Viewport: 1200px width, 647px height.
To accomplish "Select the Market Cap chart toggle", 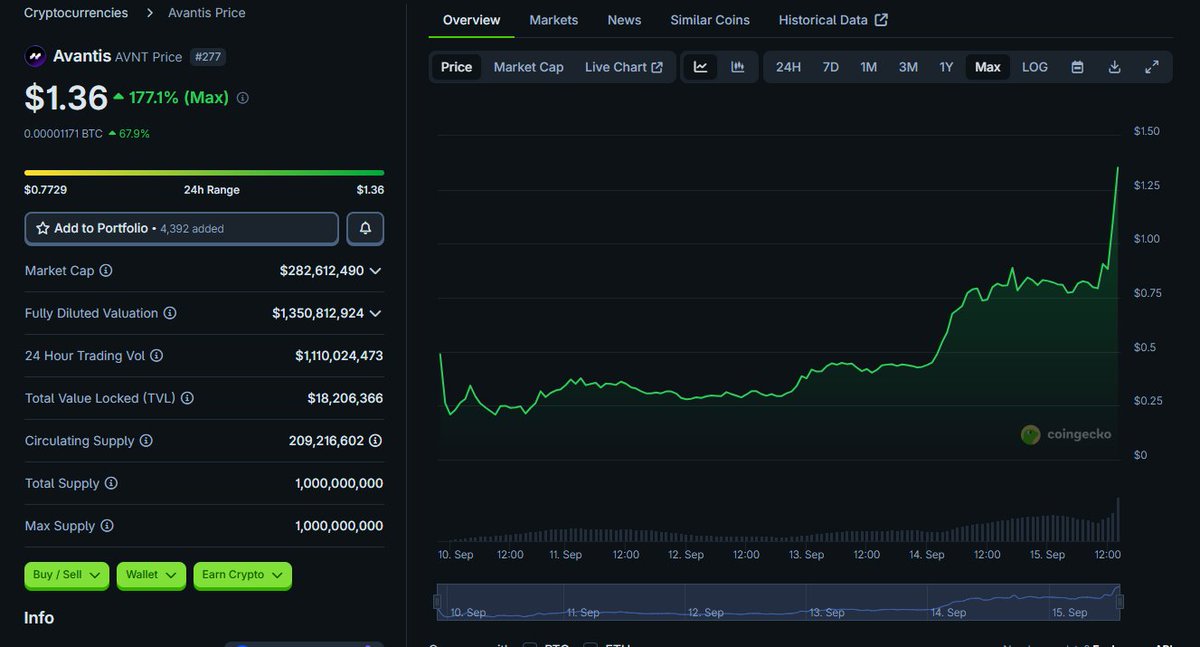I will pyautogui.click(x=528, y=67).
